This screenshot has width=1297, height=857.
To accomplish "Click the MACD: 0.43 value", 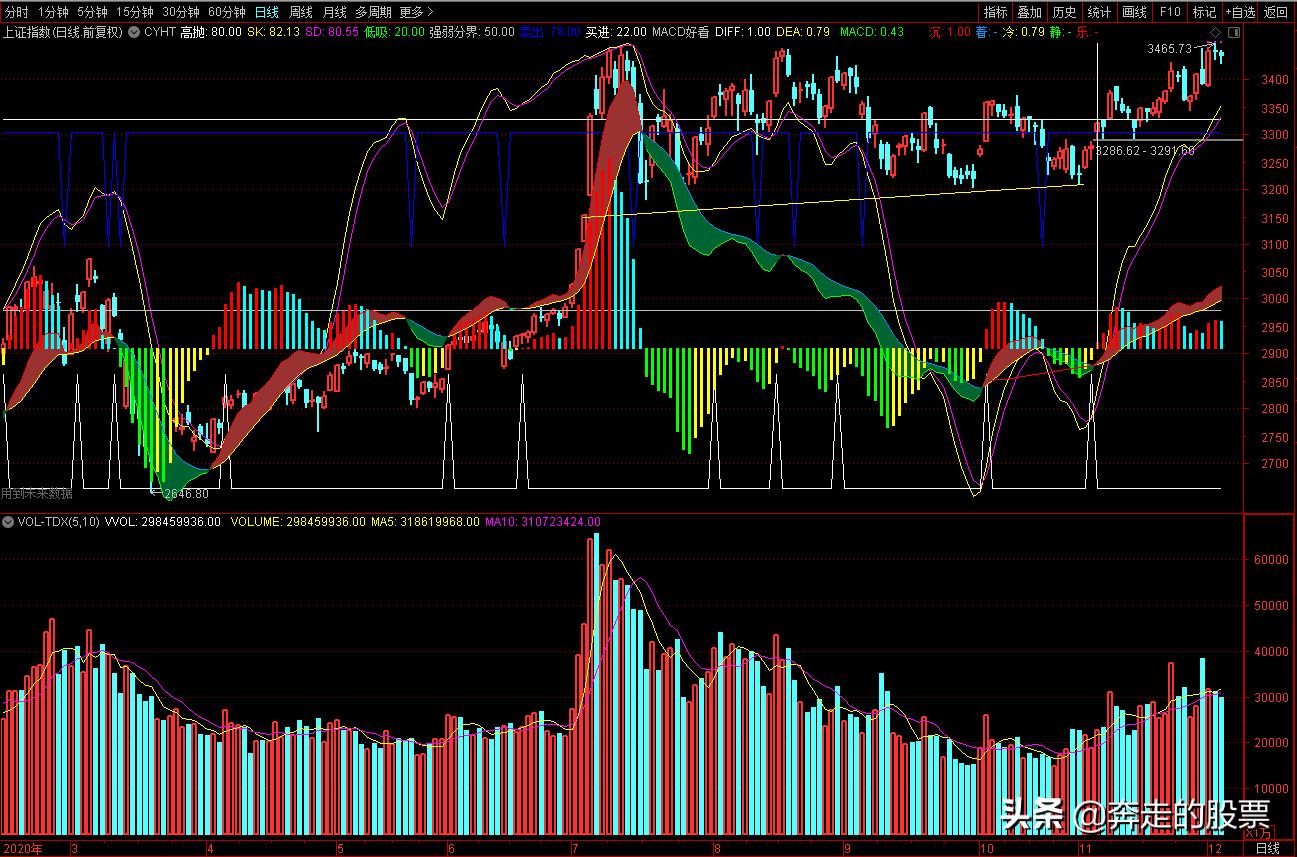I will (x=871, y=32).
